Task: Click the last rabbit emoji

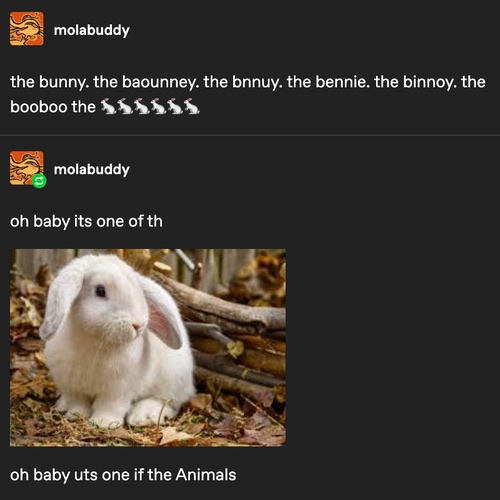Action: coord(192,106)
